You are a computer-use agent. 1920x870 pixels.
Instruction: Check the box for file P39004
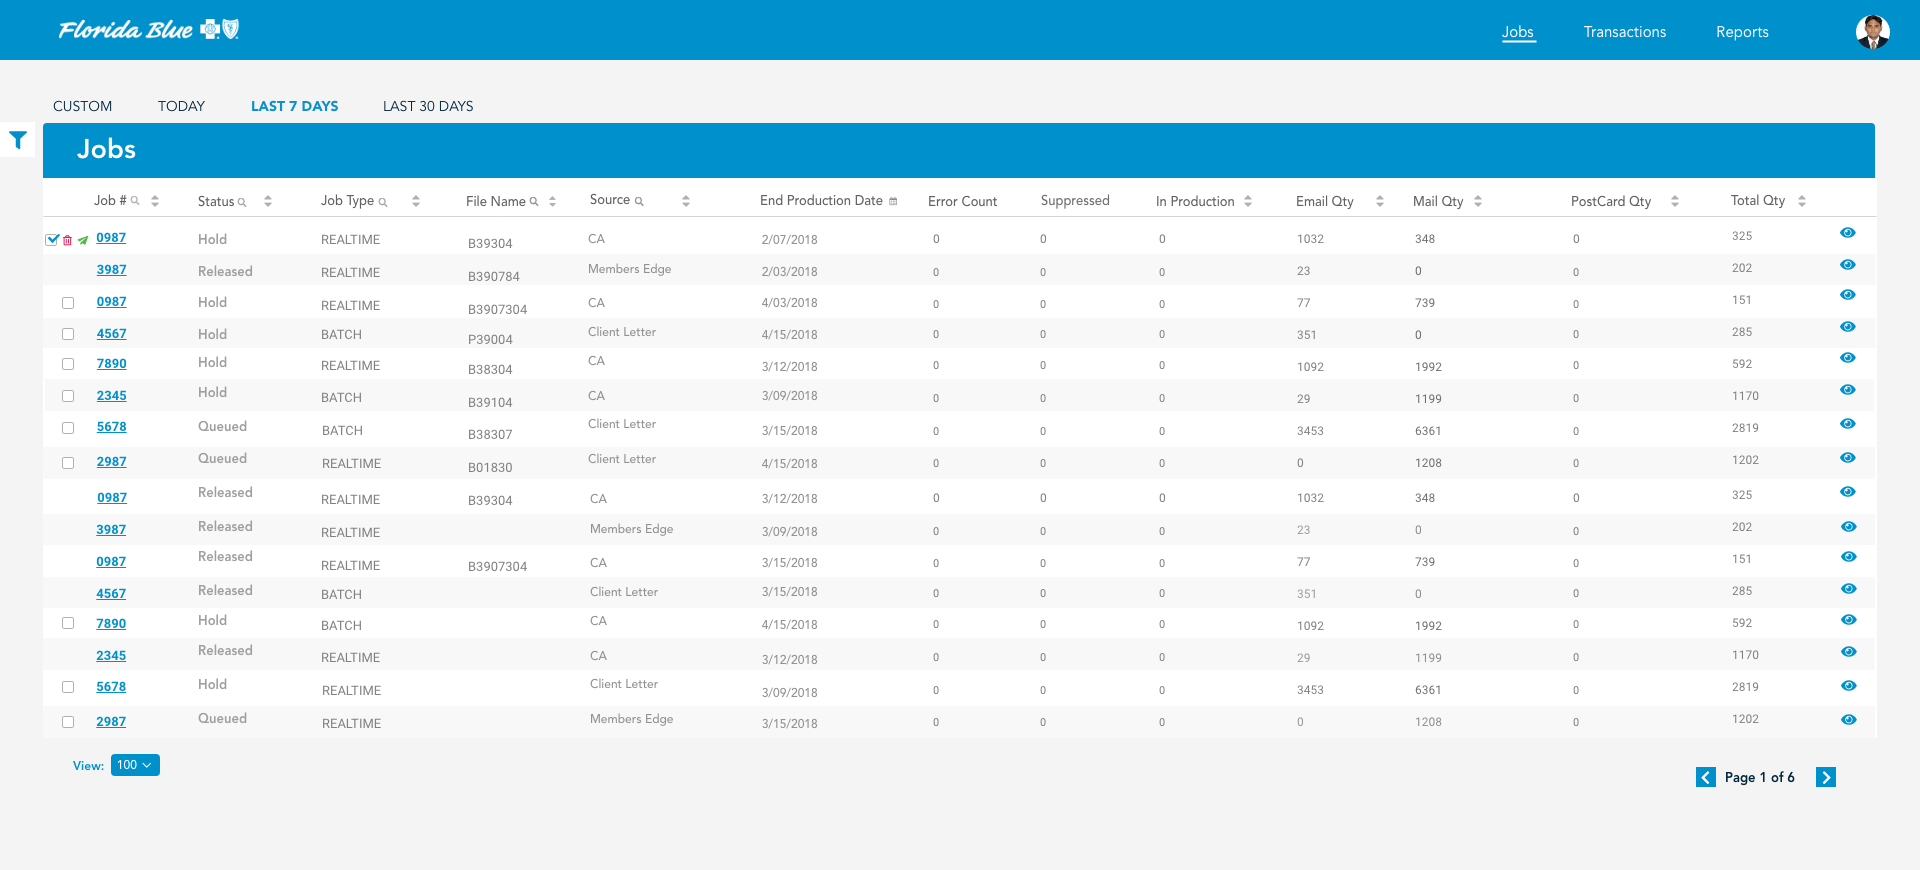point(68,334)
